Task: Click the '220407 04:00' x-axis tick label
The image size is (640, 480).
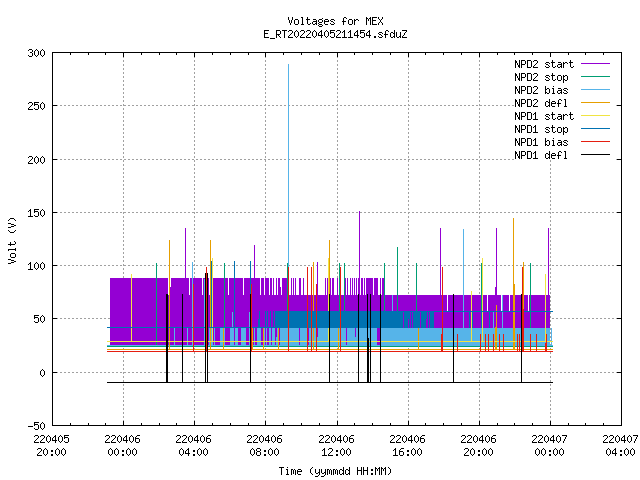Action: coord(620,446)
